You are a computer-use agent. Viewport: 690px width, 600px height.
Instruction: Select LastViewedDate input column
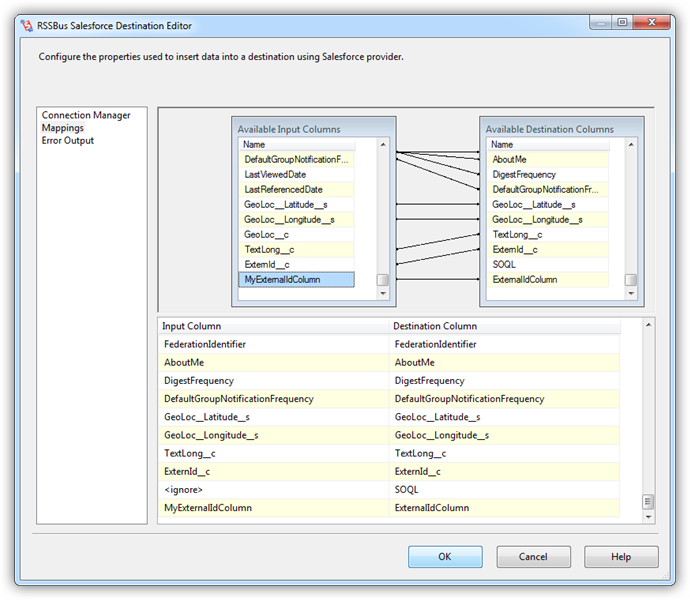click(297, 174)
